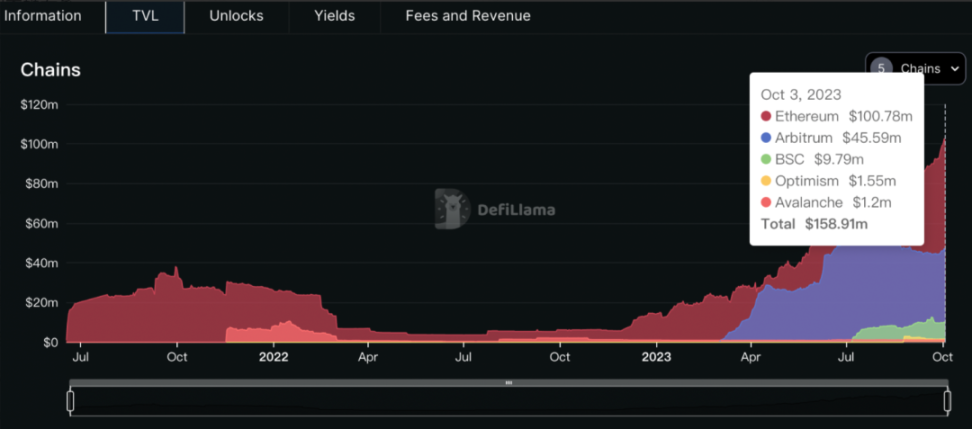Image resolution: width=972 pixels, height=429 pixels.
Task: Expand the Chains dropdown chevron arrow
Action: pos(954,68)
